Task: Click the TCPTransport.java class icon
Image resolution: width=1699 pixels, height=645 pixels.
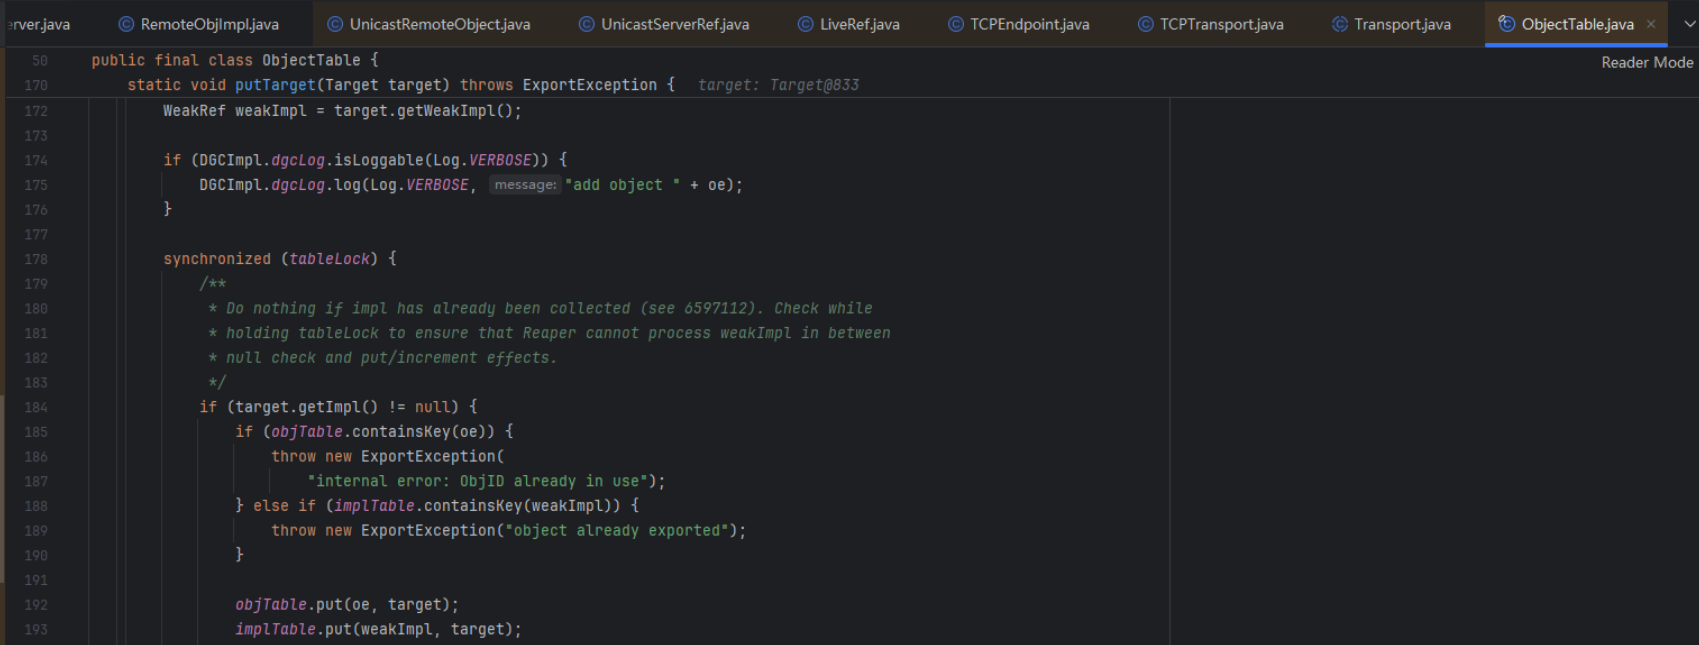Action: pos(1146,24)
